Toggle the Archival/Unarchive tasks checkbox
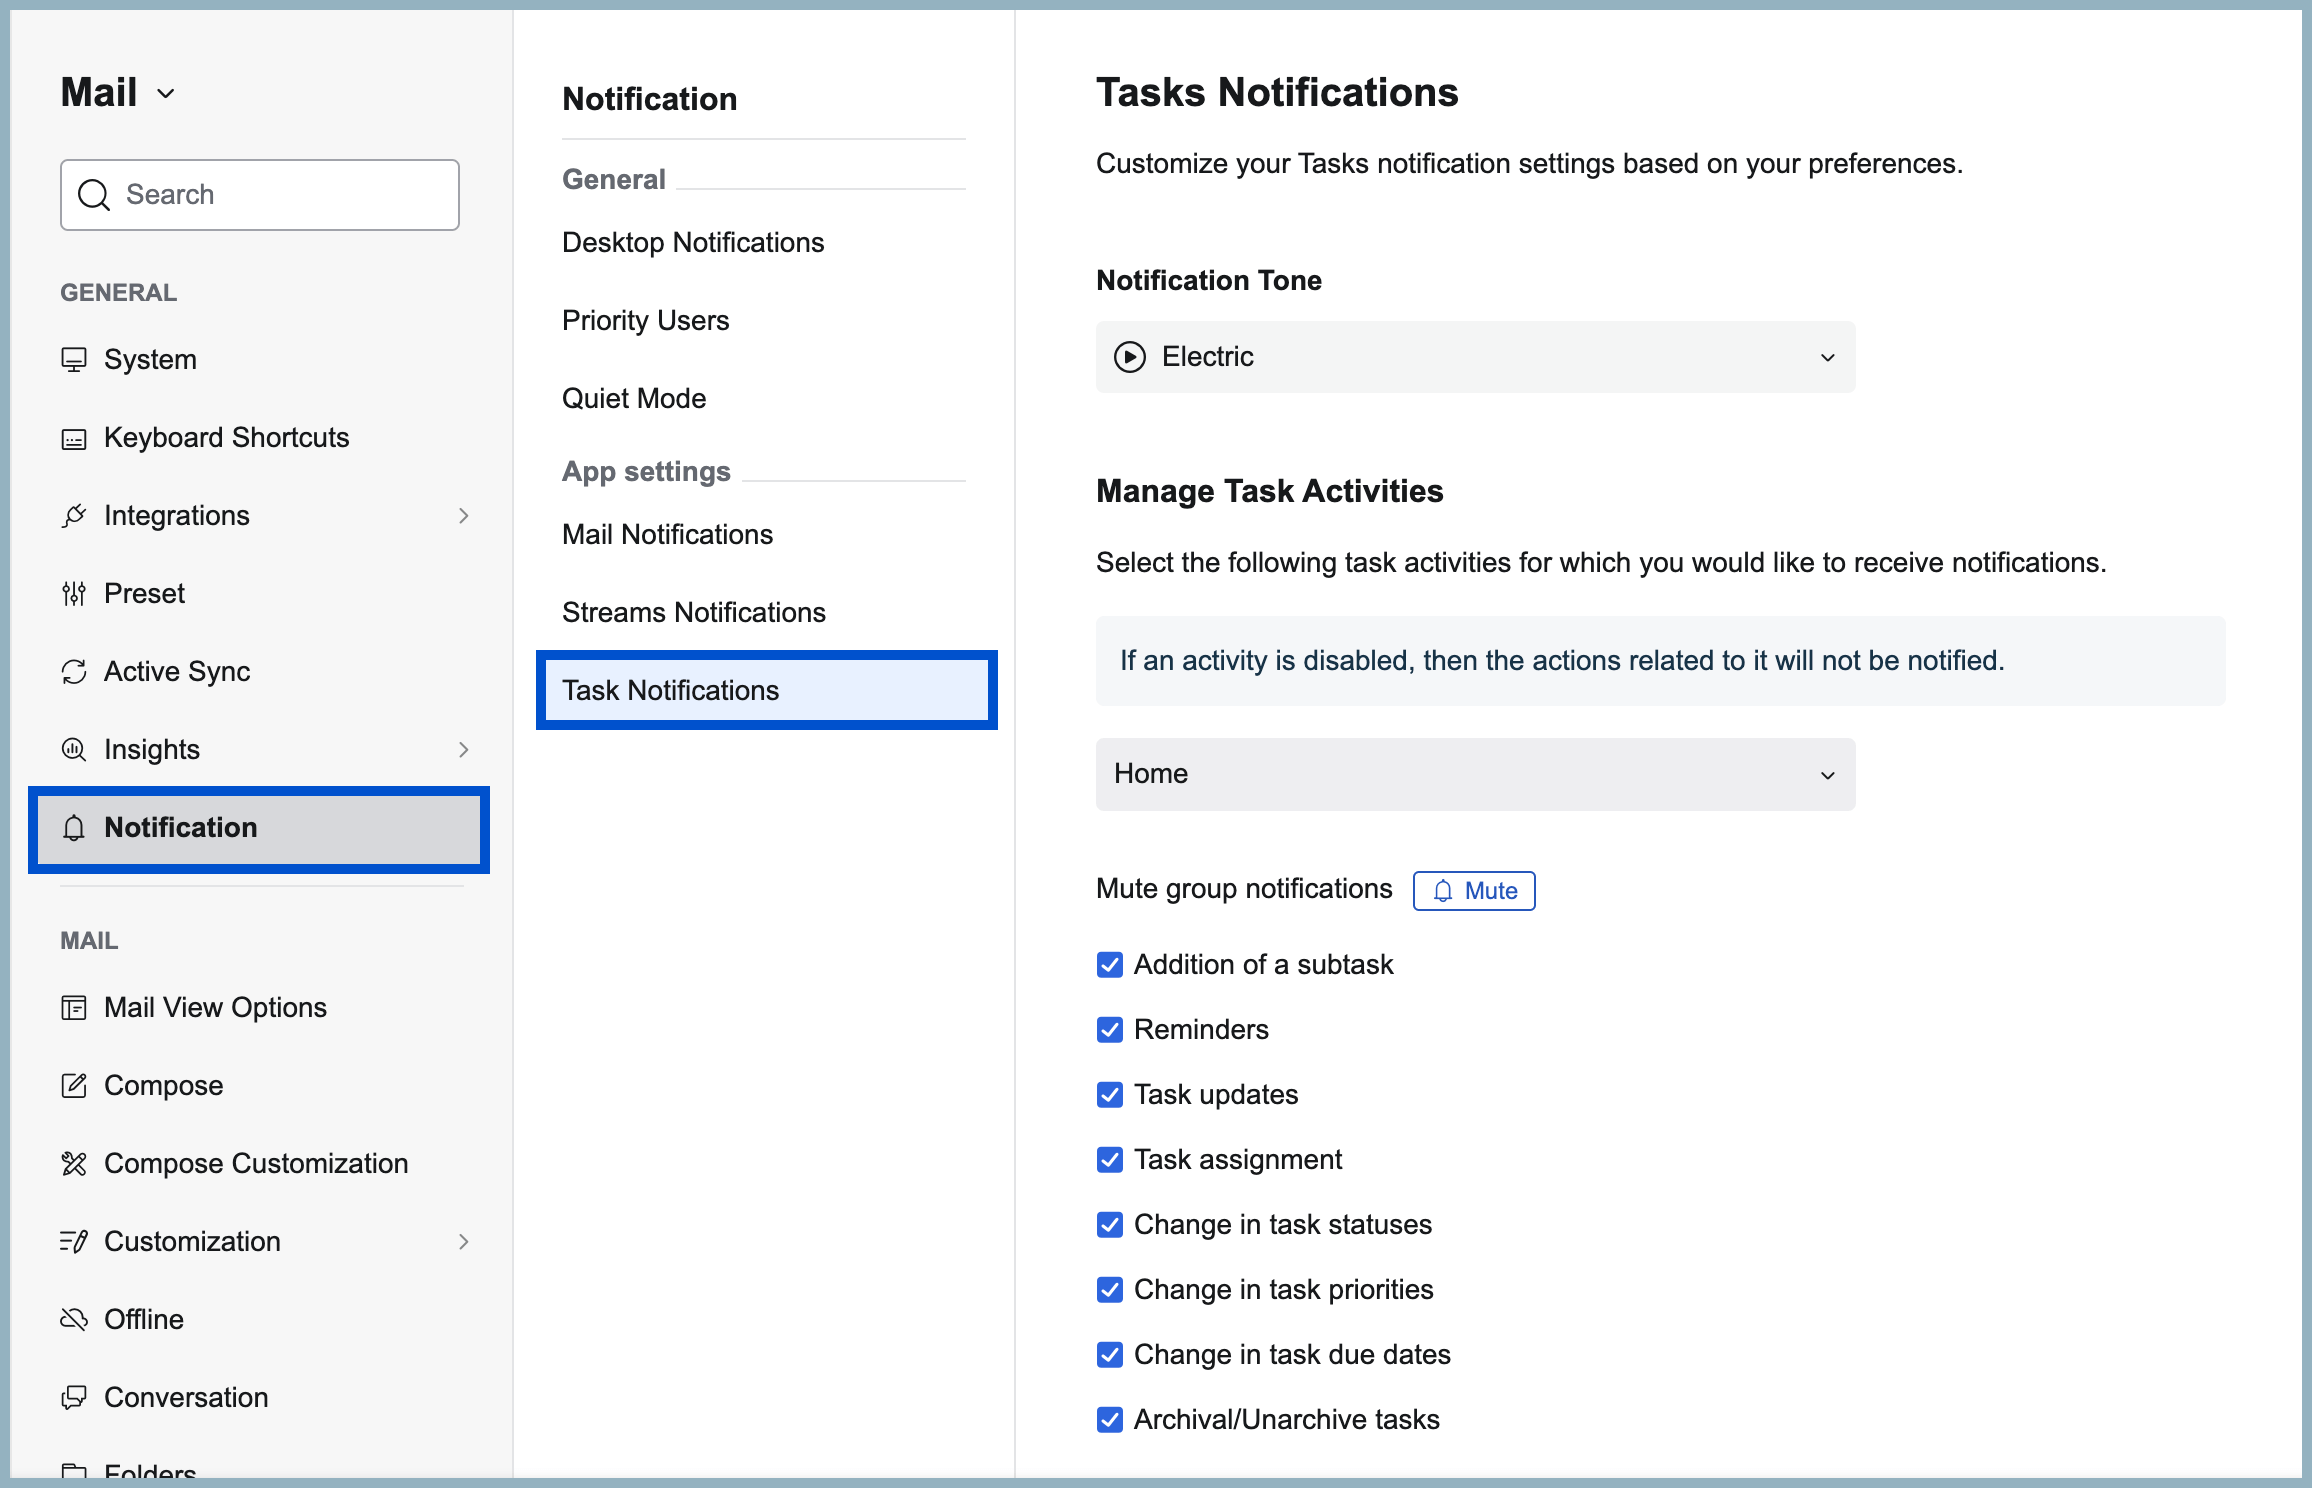Screen dimensions: 2312x1488 (x=1110, y=1419)
